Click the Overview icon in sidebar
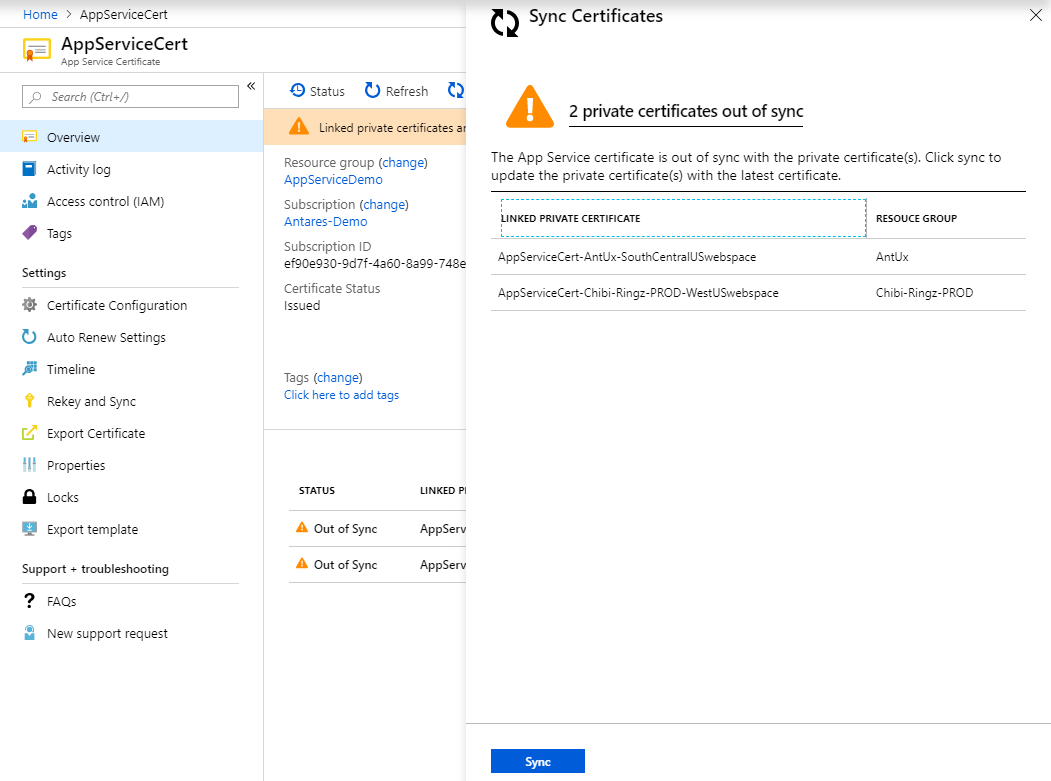Image resolution: width=1051 pixels, height=781 pixels. point(29,137)
